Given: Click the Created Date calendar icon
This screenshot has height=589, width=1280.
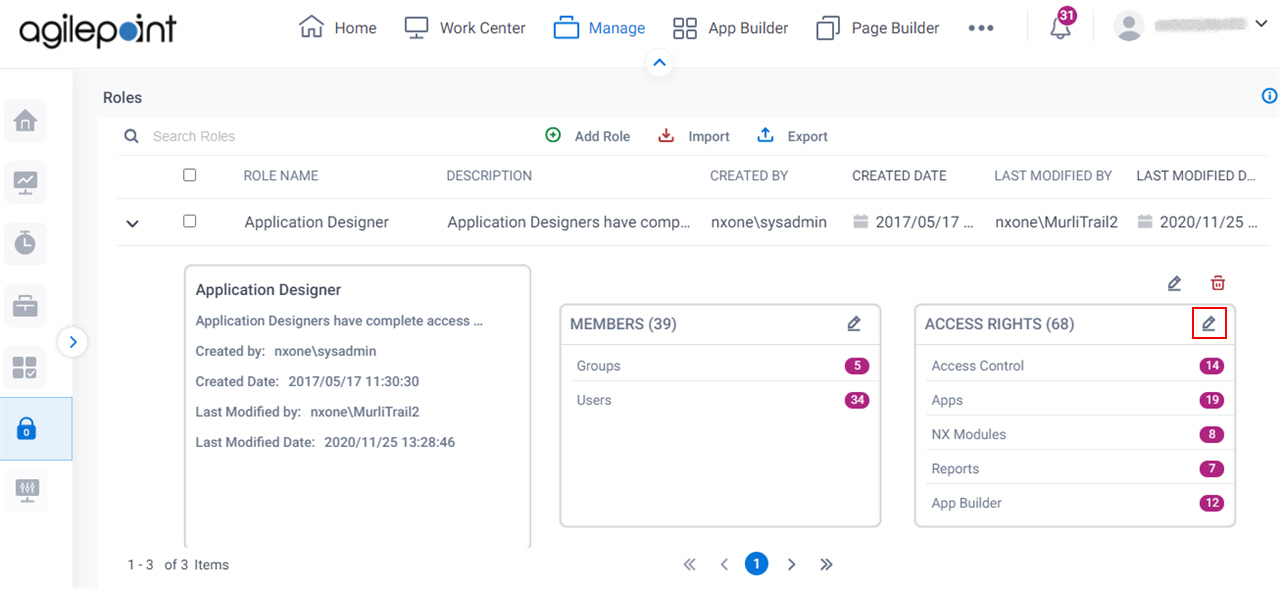Looking at the screenshot, I should point(860,222).
